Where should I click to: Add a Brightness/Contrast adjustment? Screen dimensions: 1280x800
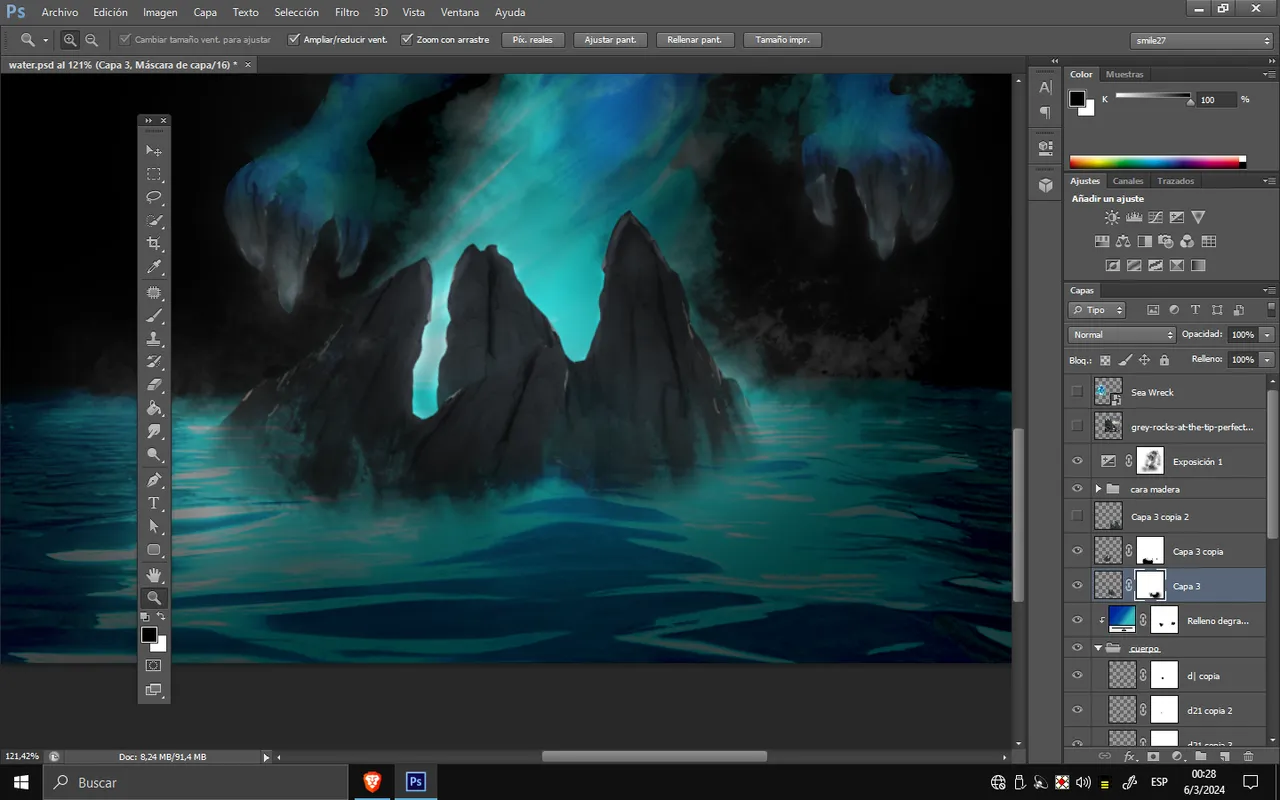click(1112, 217)
